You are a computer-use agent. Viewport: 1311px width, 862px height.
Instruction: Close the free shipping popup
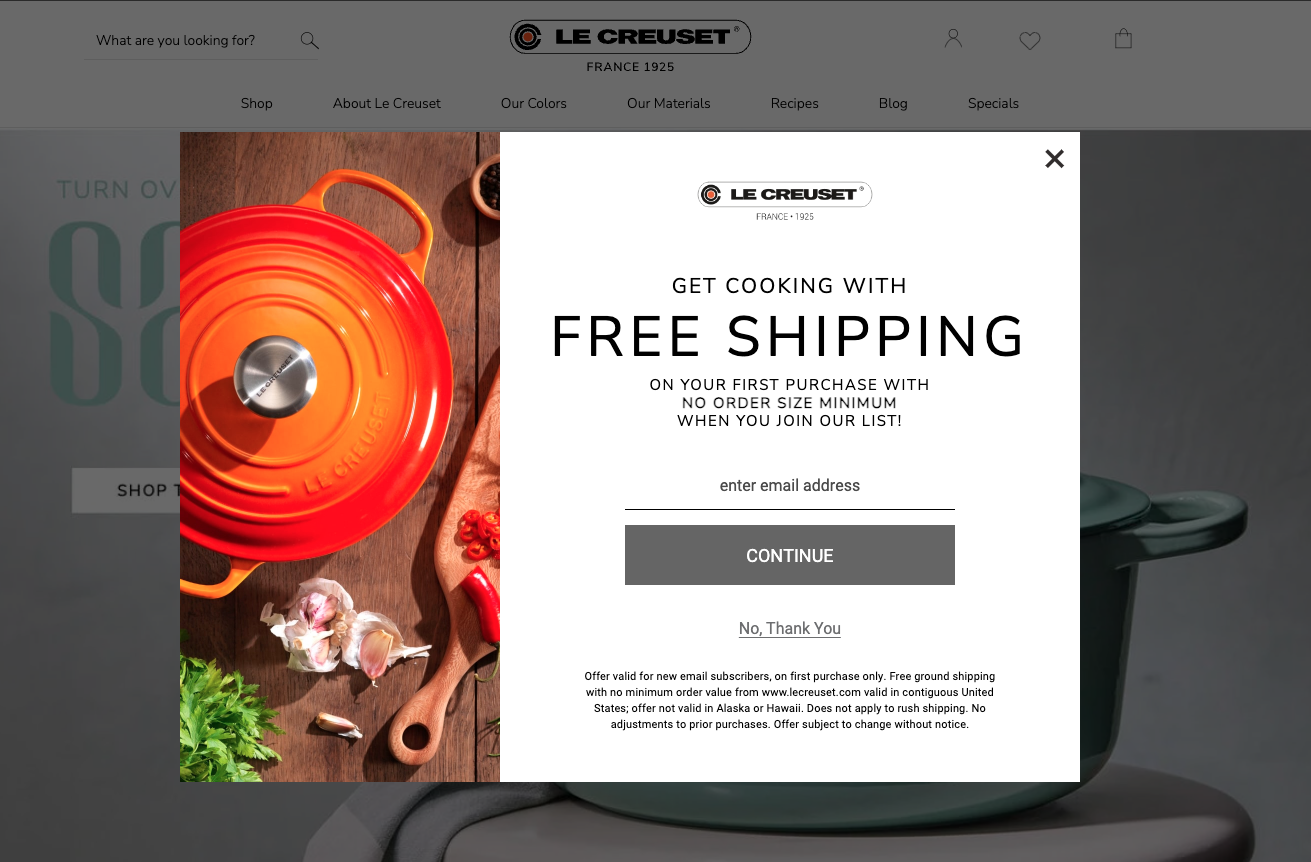1054,158
